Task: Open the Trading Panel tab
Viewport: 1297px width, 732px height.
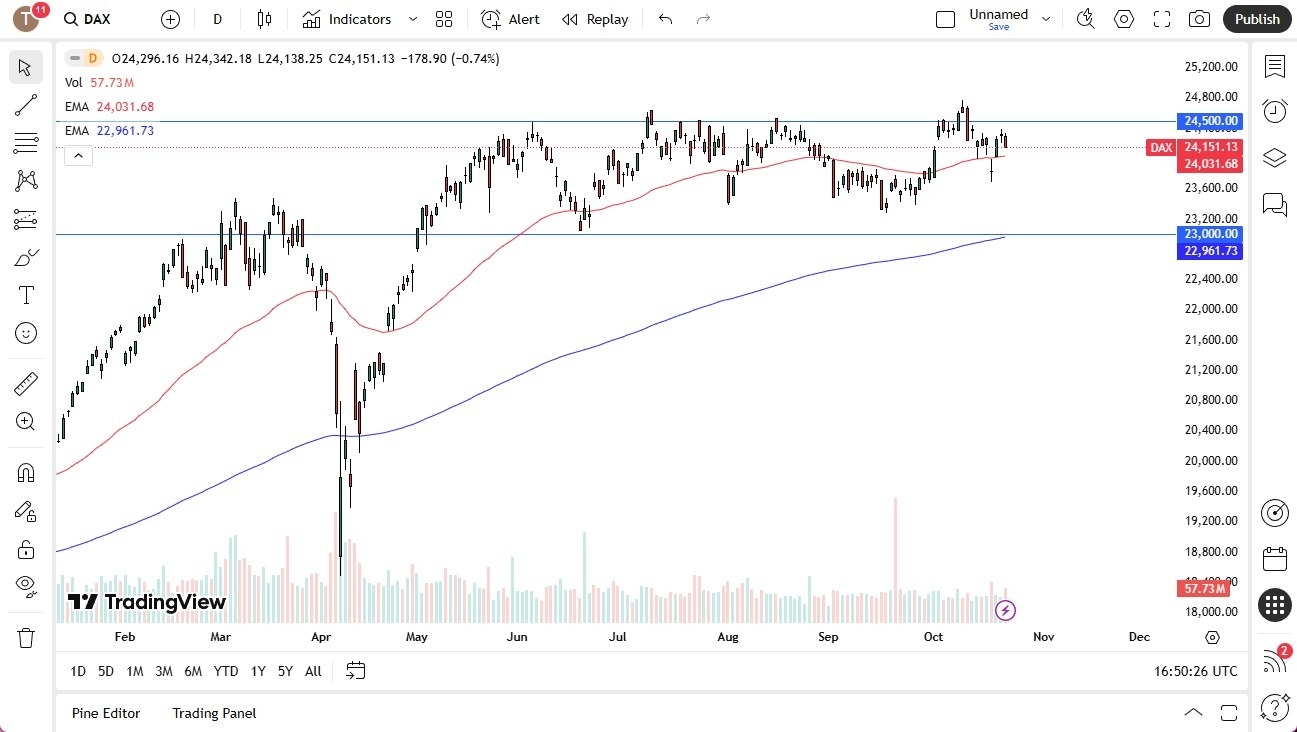Action: click(x=213, y=713)
